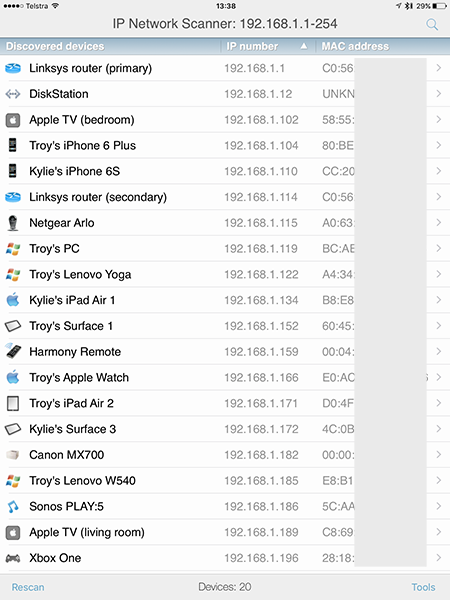Click IP address 192.168.1.1
The width and height of the screenshot is (450, 600).
click(x=254, y=68)
